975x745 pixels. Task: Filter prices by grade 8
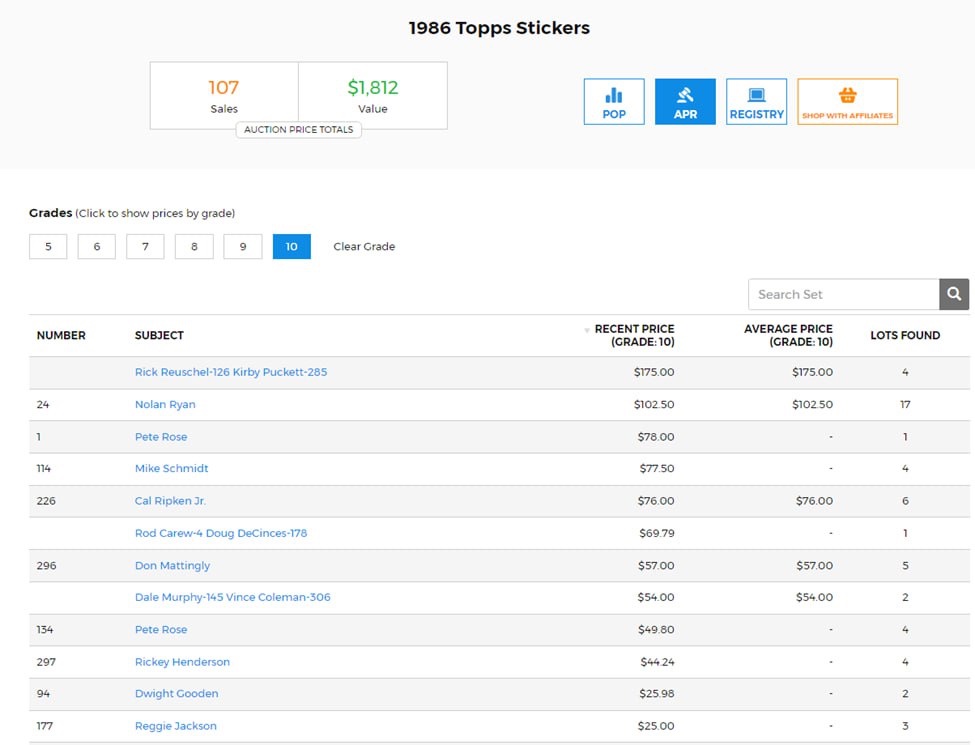click(x=194, y=246)
